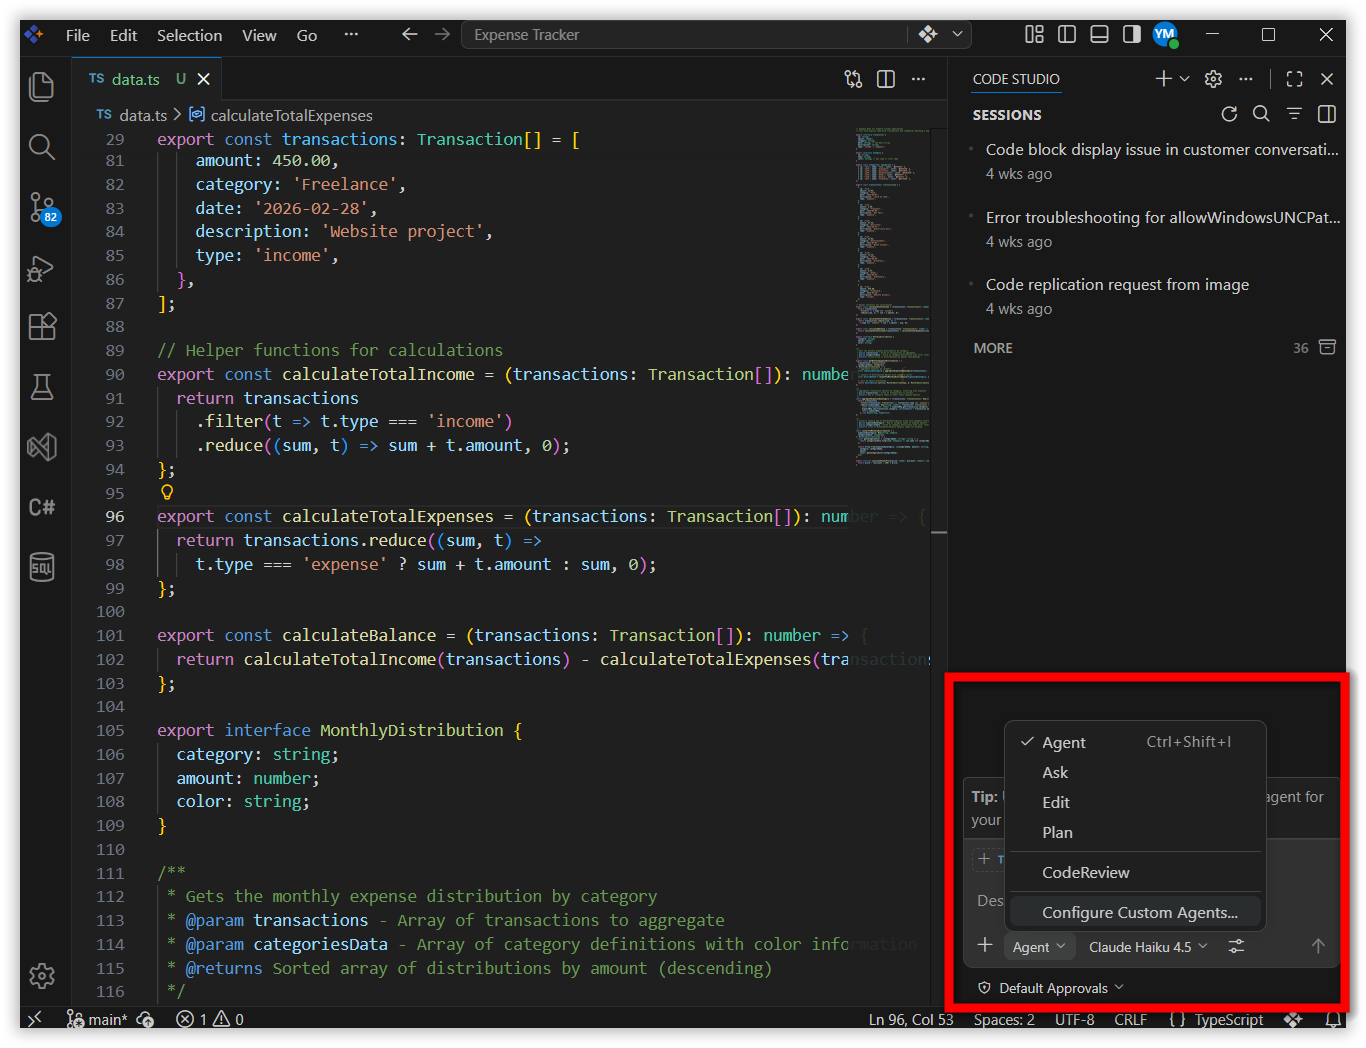
Task: Open the Run and Debug view
Action: (42, 268)
